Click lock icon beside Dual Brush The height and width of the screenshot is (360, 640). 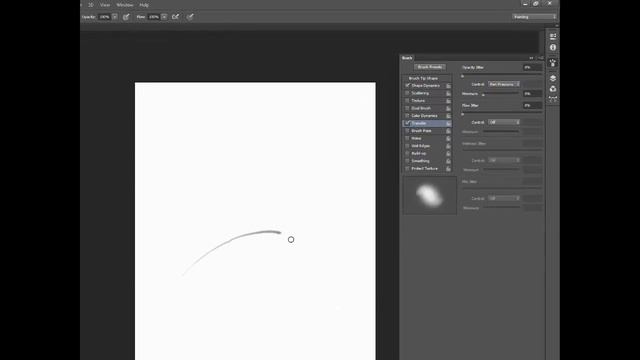(x=448, y=109)
